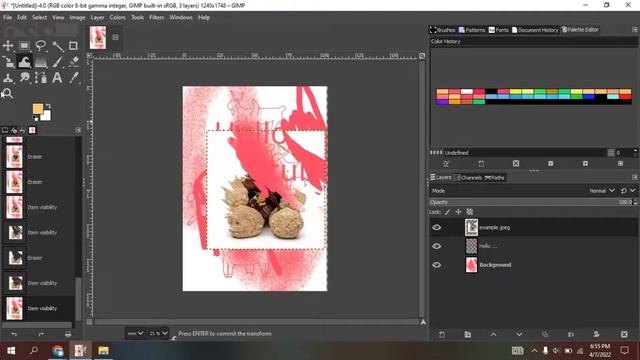The image size is (640, 360).
Task: Lower the selected layer
Action: click(x=519, y=334)
